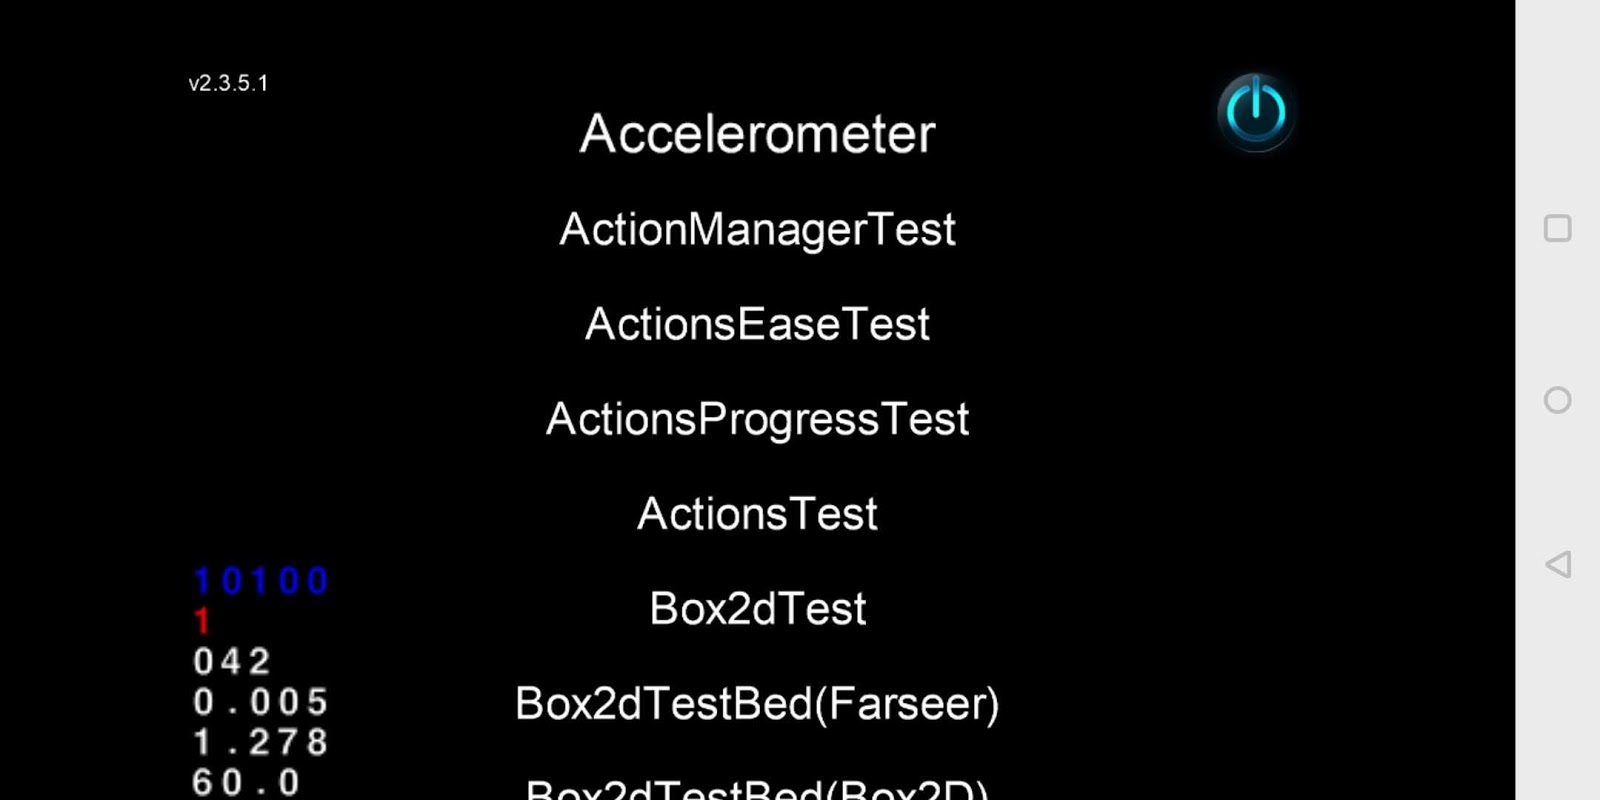This screenshot has height=800, width=1600.
Task: Click the 1.278 timing stat
Action: 261,742
